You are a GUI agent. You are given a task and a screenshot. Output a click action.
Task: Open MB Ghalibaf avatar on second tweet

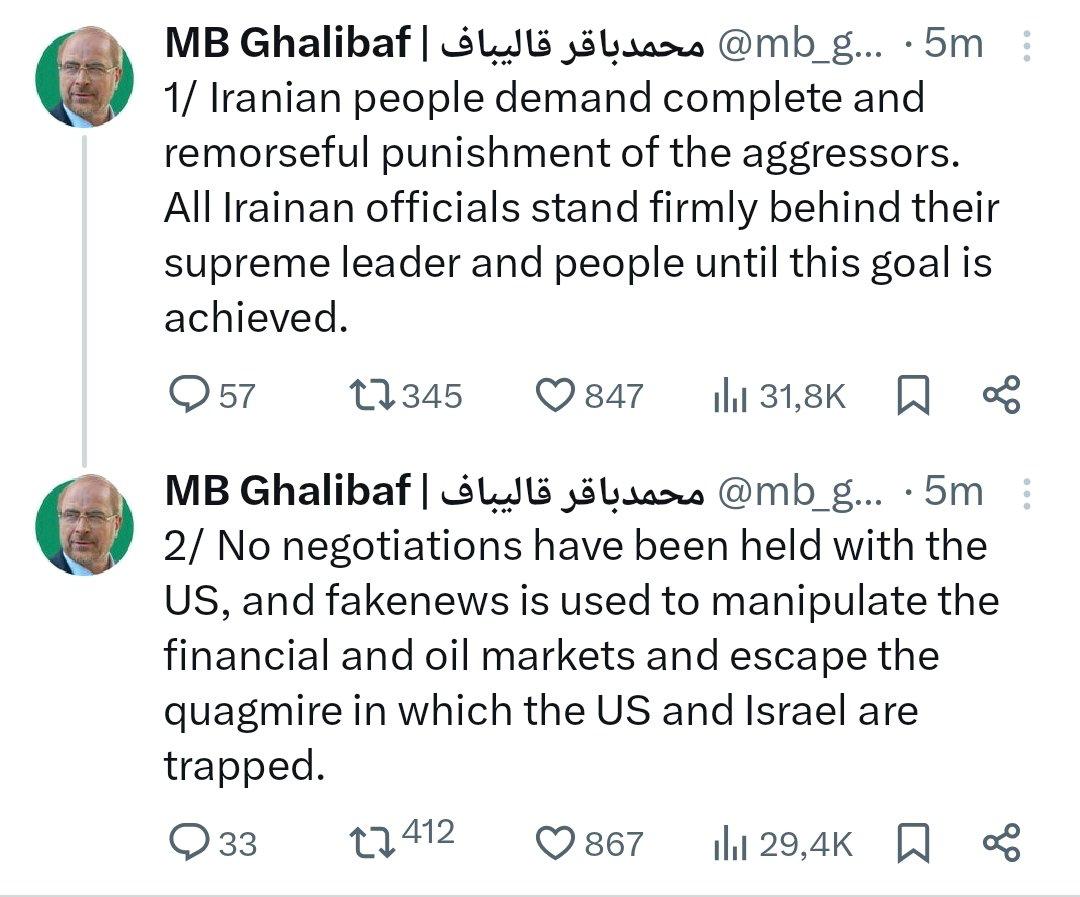pyautogui.click(x=84, y=524)
